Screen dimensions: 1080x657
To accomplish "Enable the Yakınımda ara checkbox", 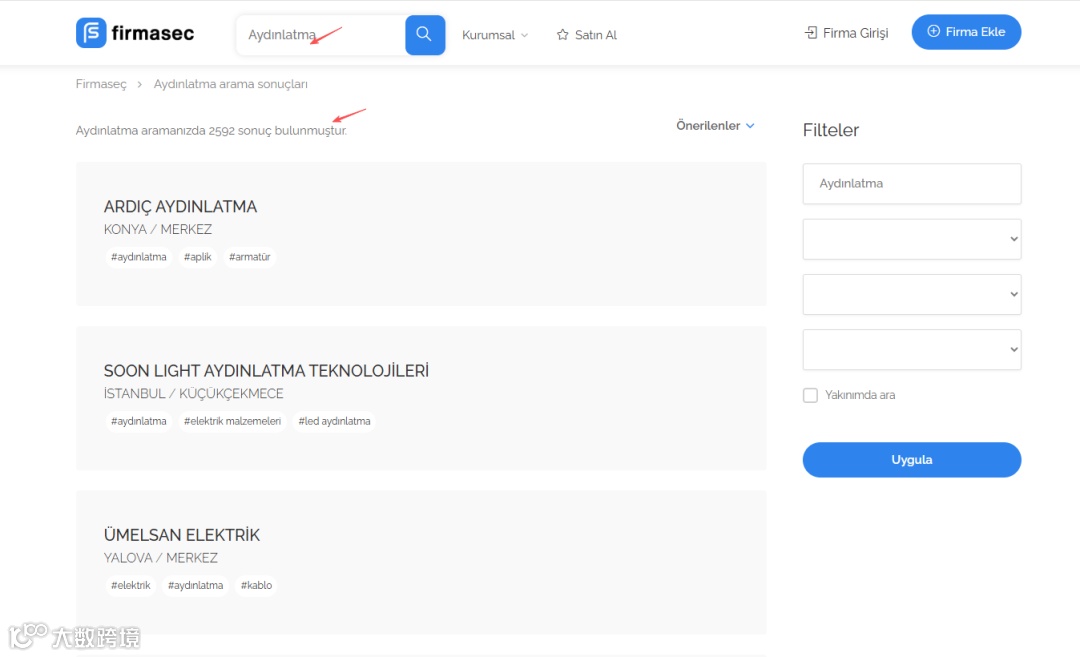I will point(810,395).
